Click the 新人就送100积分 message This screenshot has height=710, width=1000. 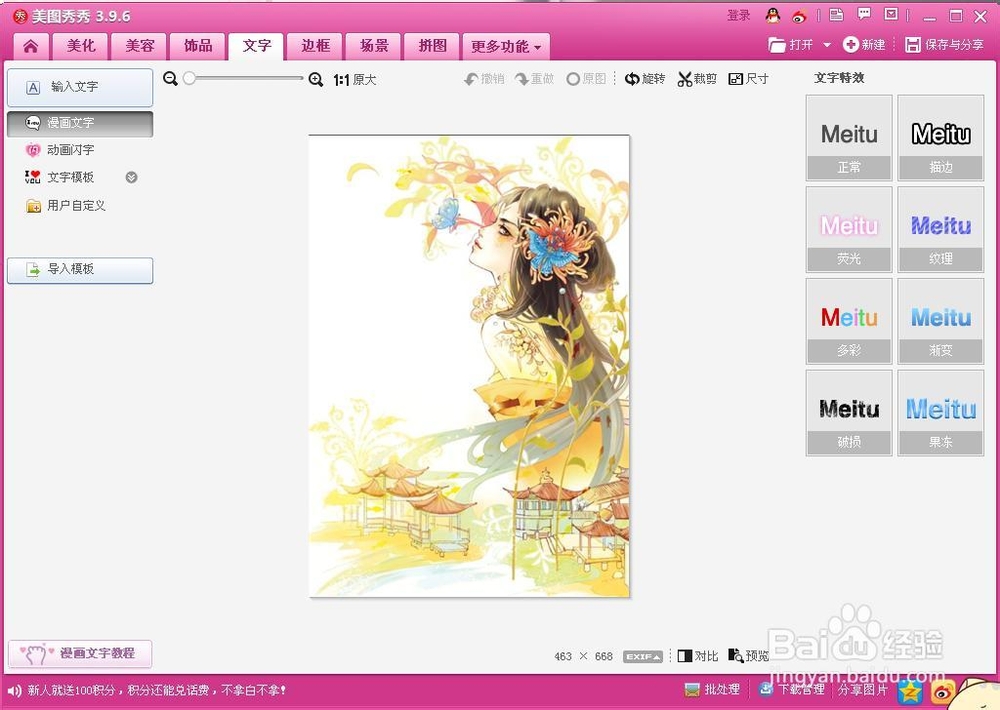[157, 690]
